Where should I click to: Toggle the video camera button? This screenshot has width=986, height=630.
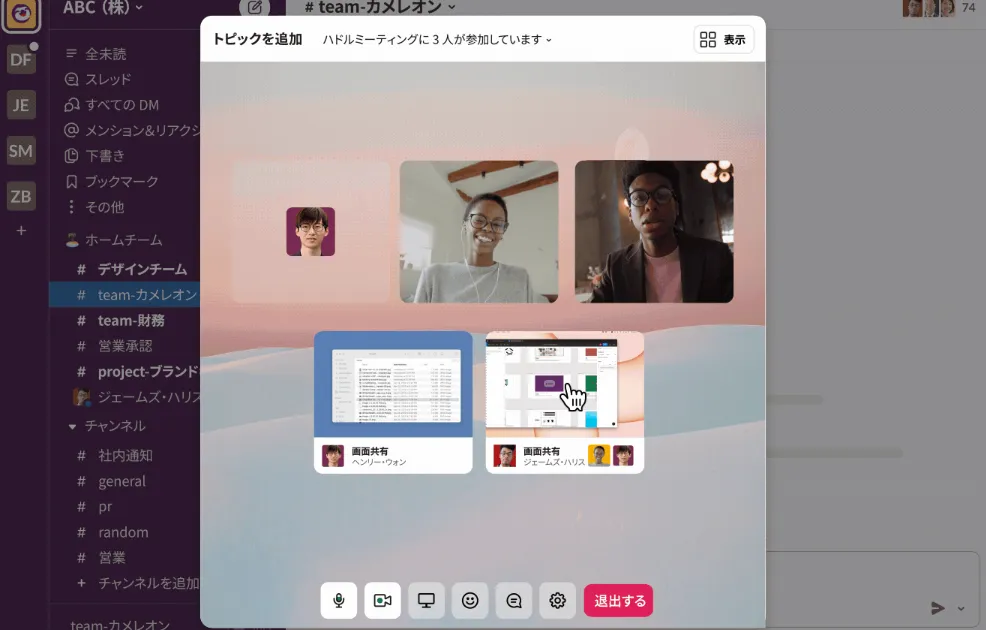(x=382, y=600)
